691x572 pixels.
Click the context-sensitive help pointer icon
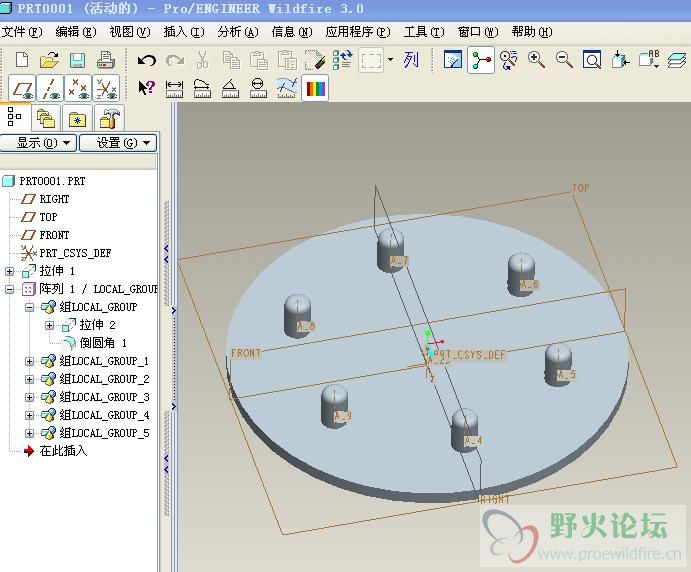click(147, 88)
